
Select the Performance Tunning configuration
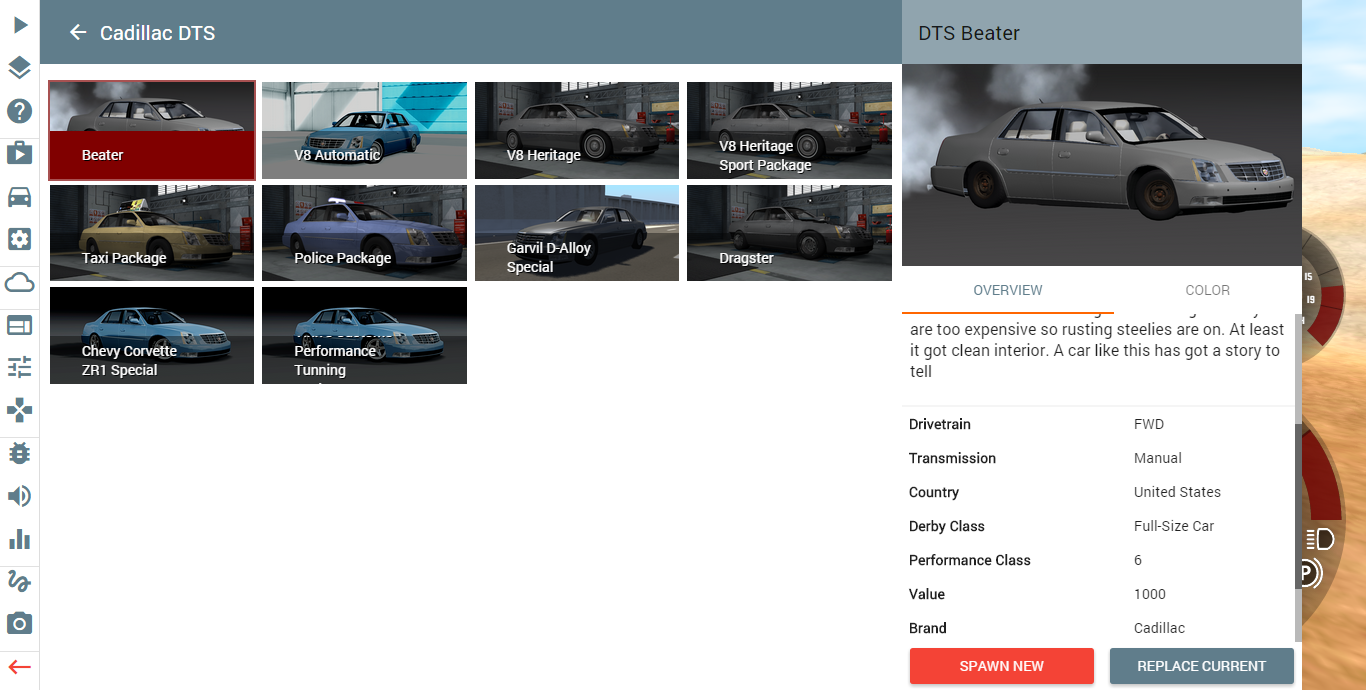364,335
